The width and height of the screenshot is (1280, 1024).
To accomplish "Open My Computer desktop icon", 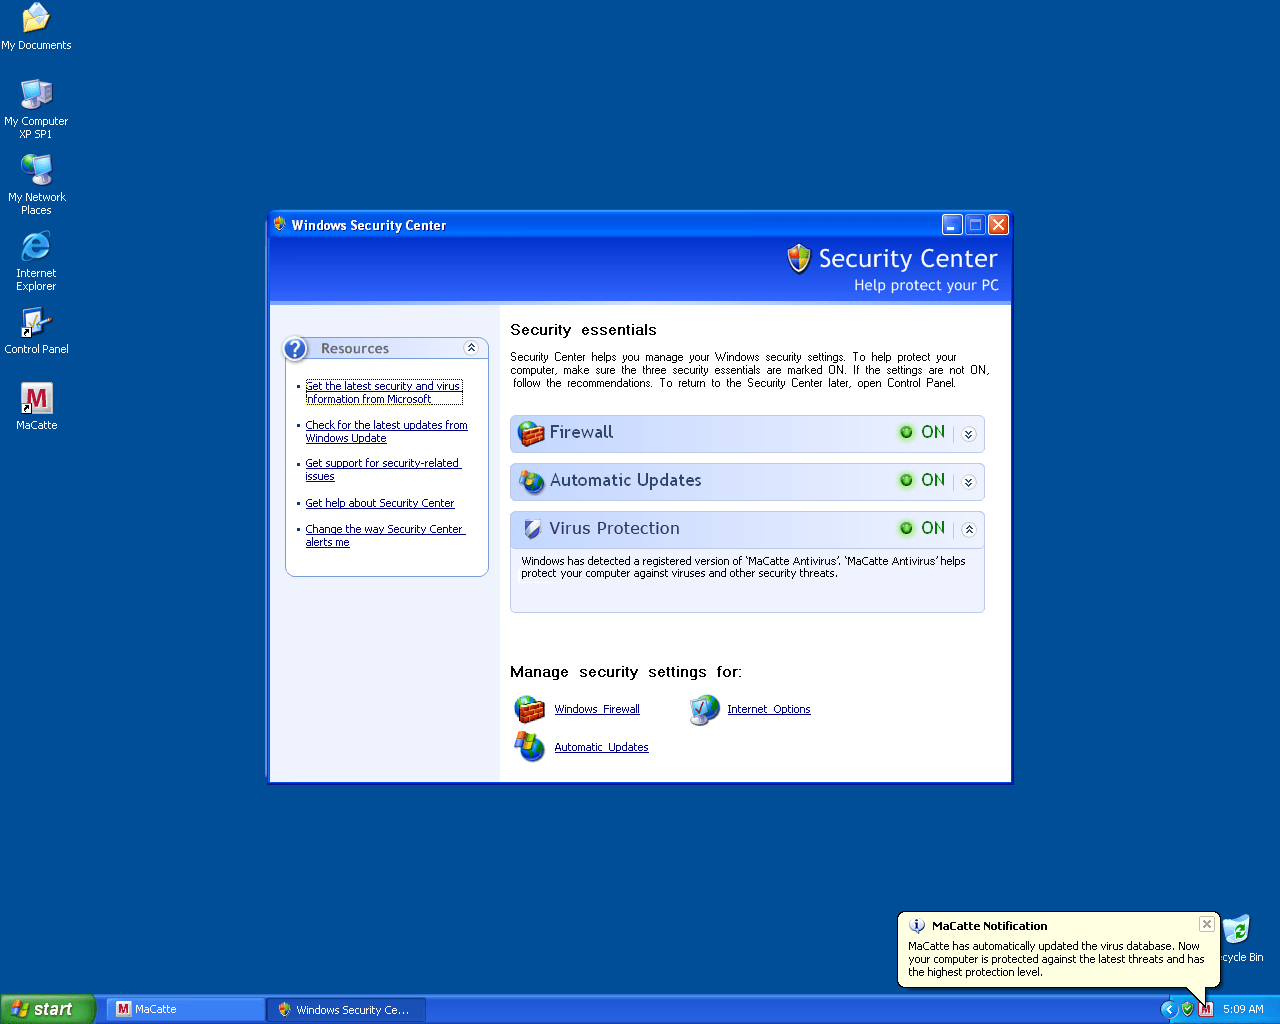I will tap(37, 95).
